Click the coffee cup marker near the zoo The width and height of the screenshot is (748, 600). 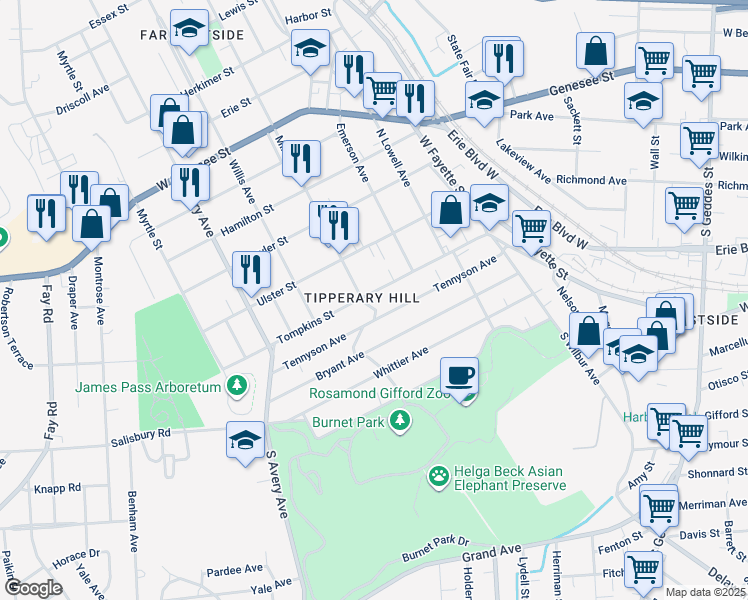pyautogui.click(x=459, y=376)
